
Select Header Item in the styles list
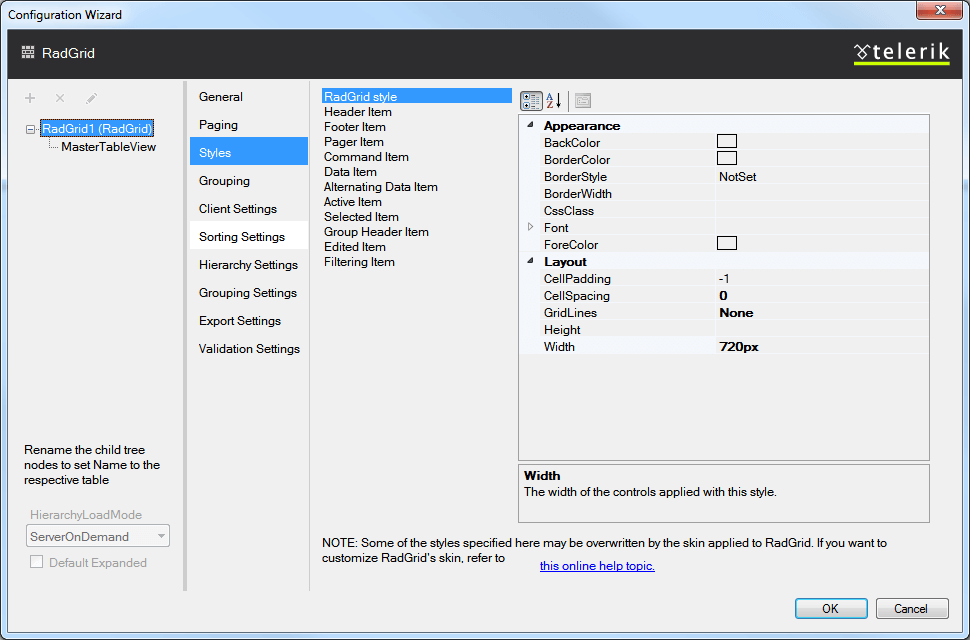(358, 112)
